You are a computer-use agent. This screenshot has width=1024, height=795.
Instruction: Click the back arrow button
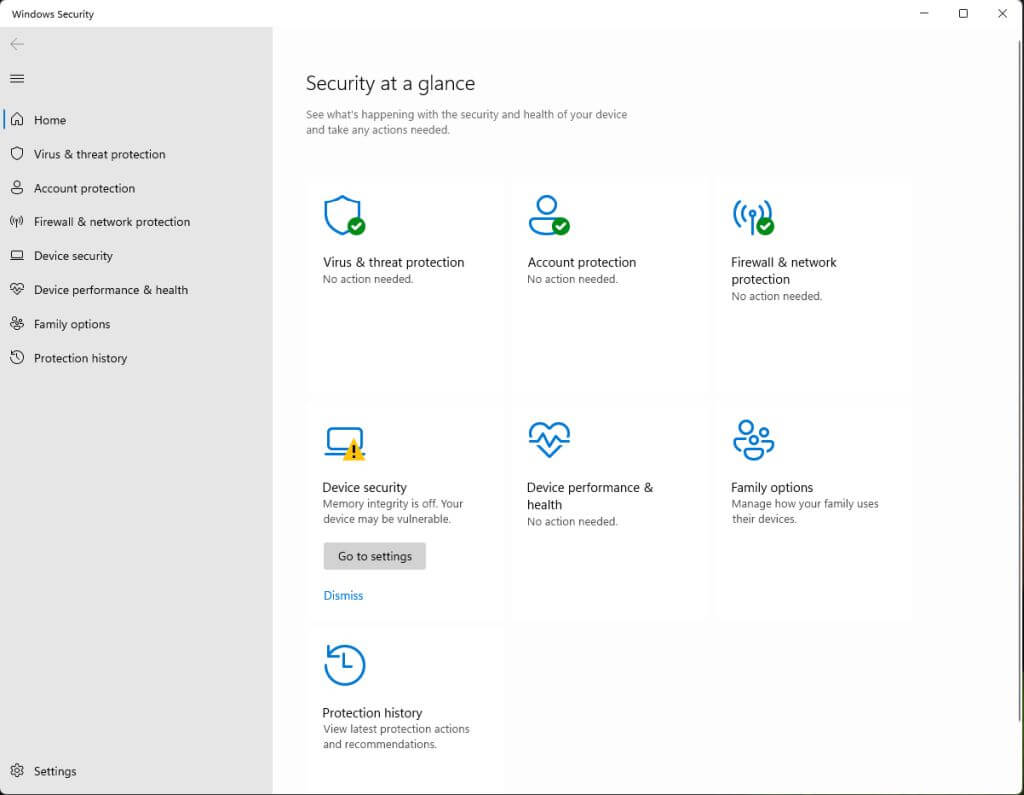coord(17,44)
